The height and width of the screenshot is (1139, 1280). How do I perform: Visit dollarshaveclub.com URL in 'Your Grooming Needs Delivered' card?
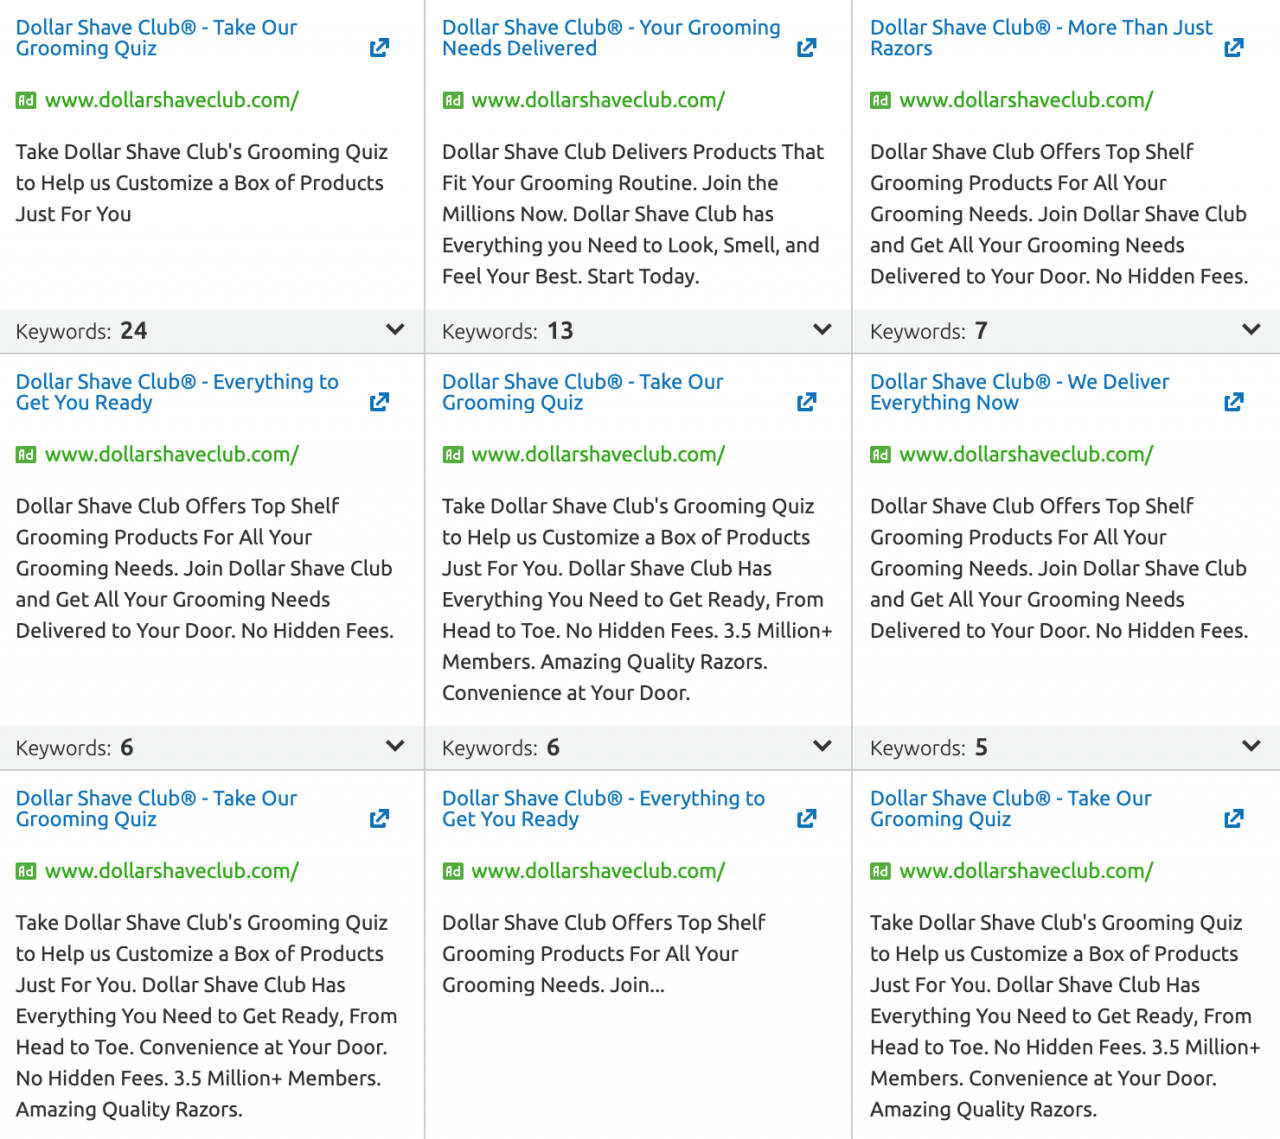[x=598, y=100]
